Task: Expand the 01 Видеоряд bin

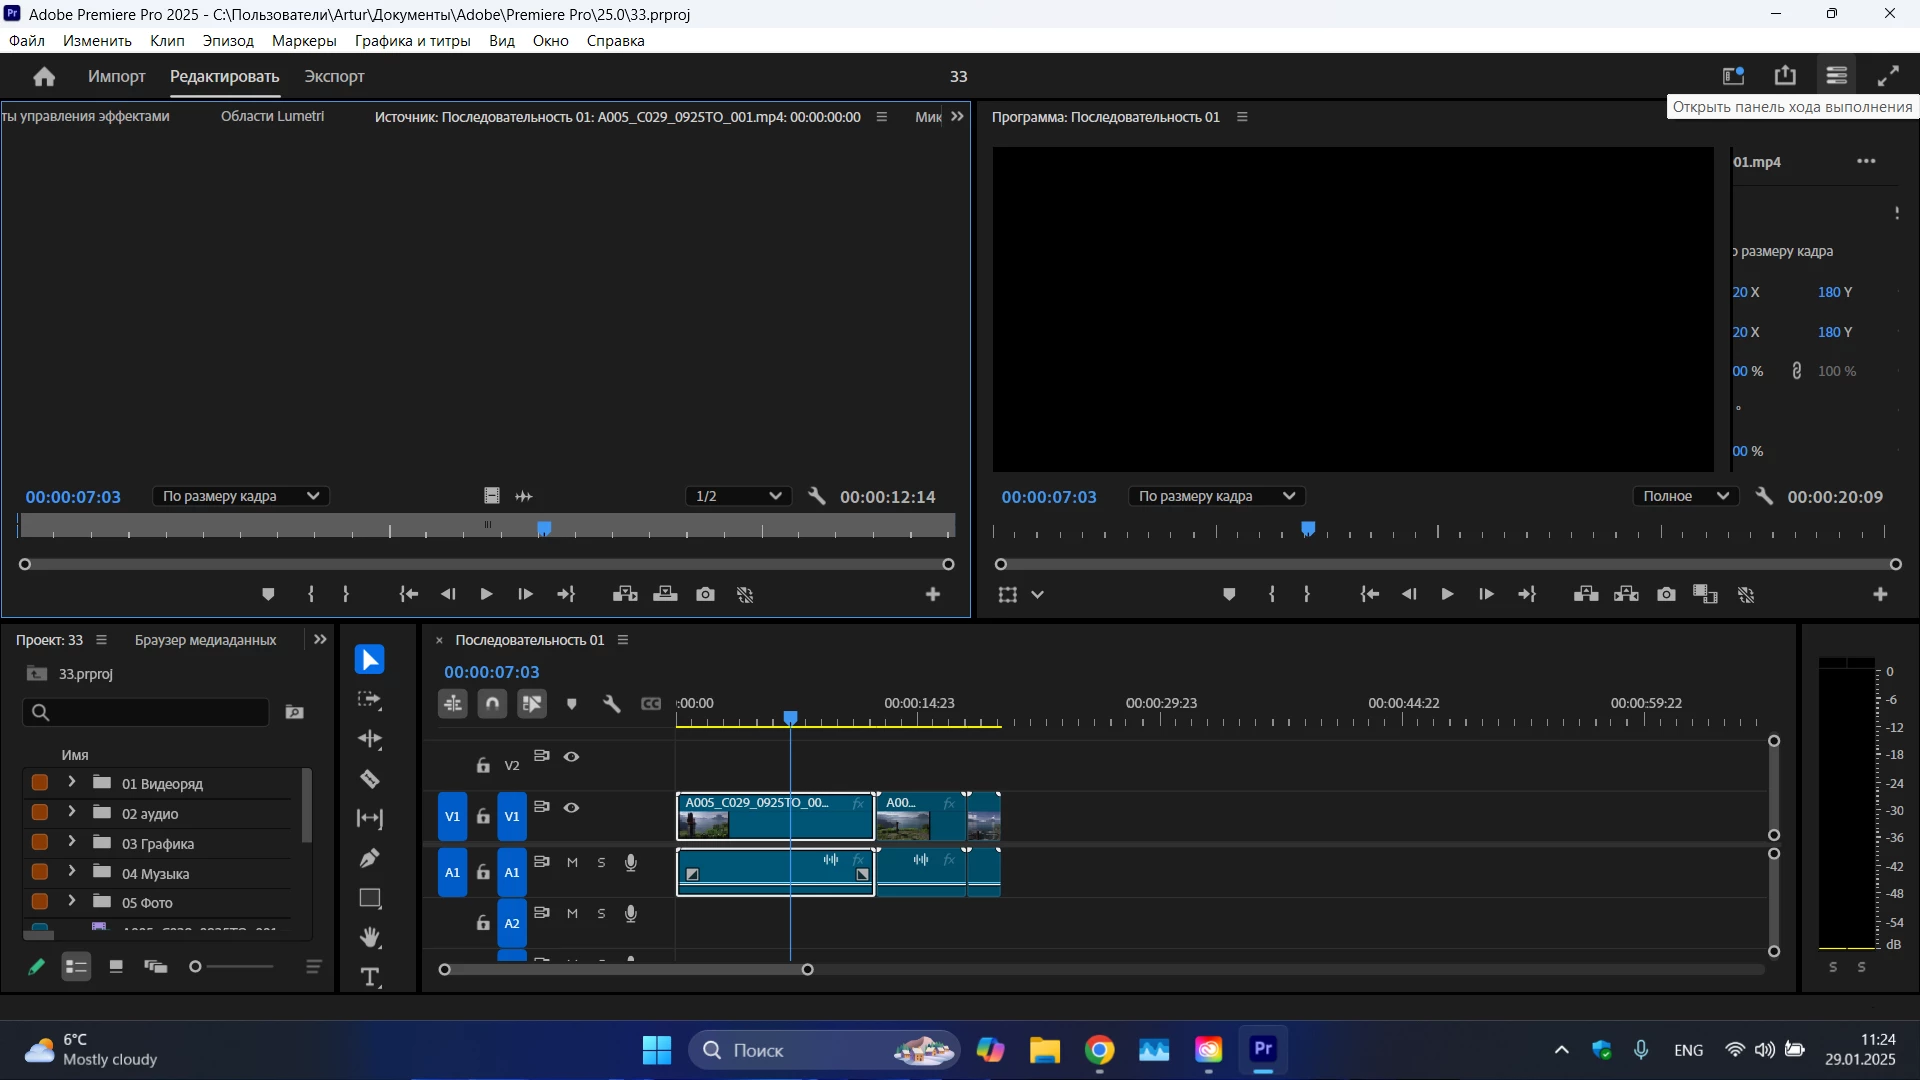Action: click(x=71, y=782)
